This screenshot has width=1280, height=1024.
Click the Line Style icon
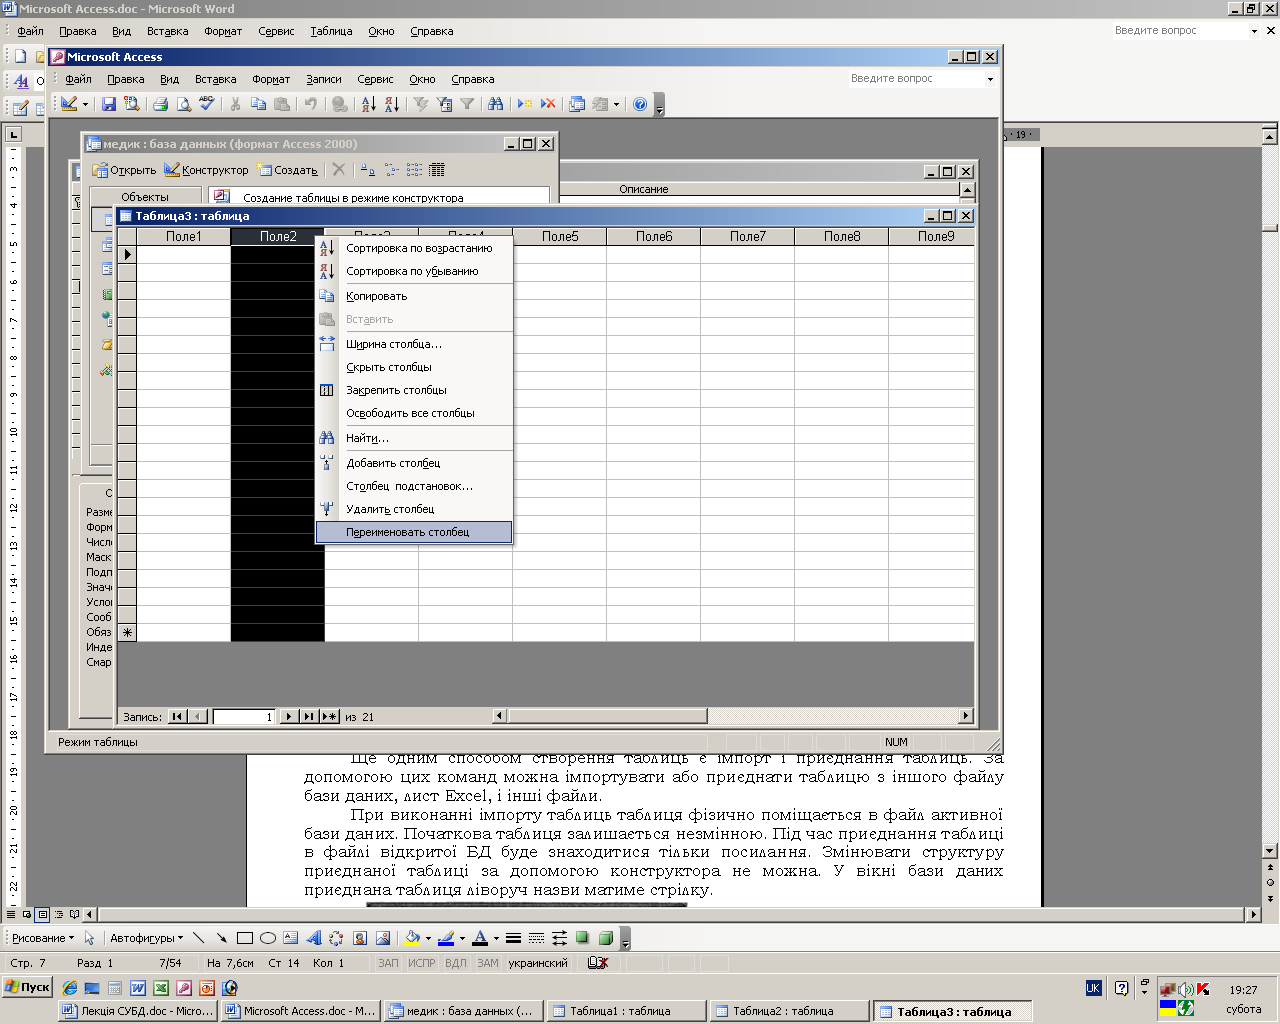click(513, 938)
